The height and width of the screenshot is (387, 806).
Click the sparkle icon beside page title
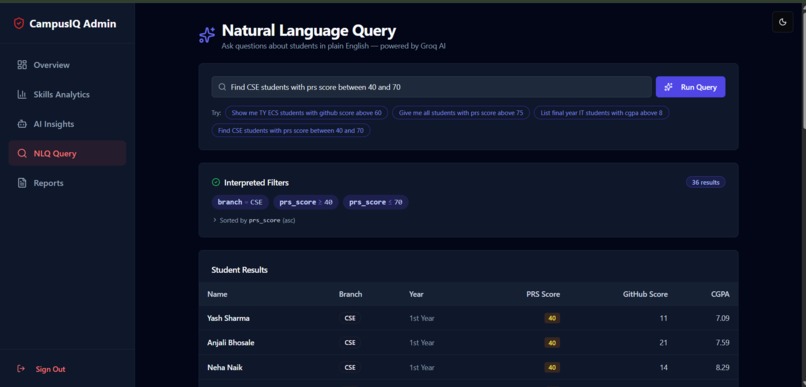[207, 35]
